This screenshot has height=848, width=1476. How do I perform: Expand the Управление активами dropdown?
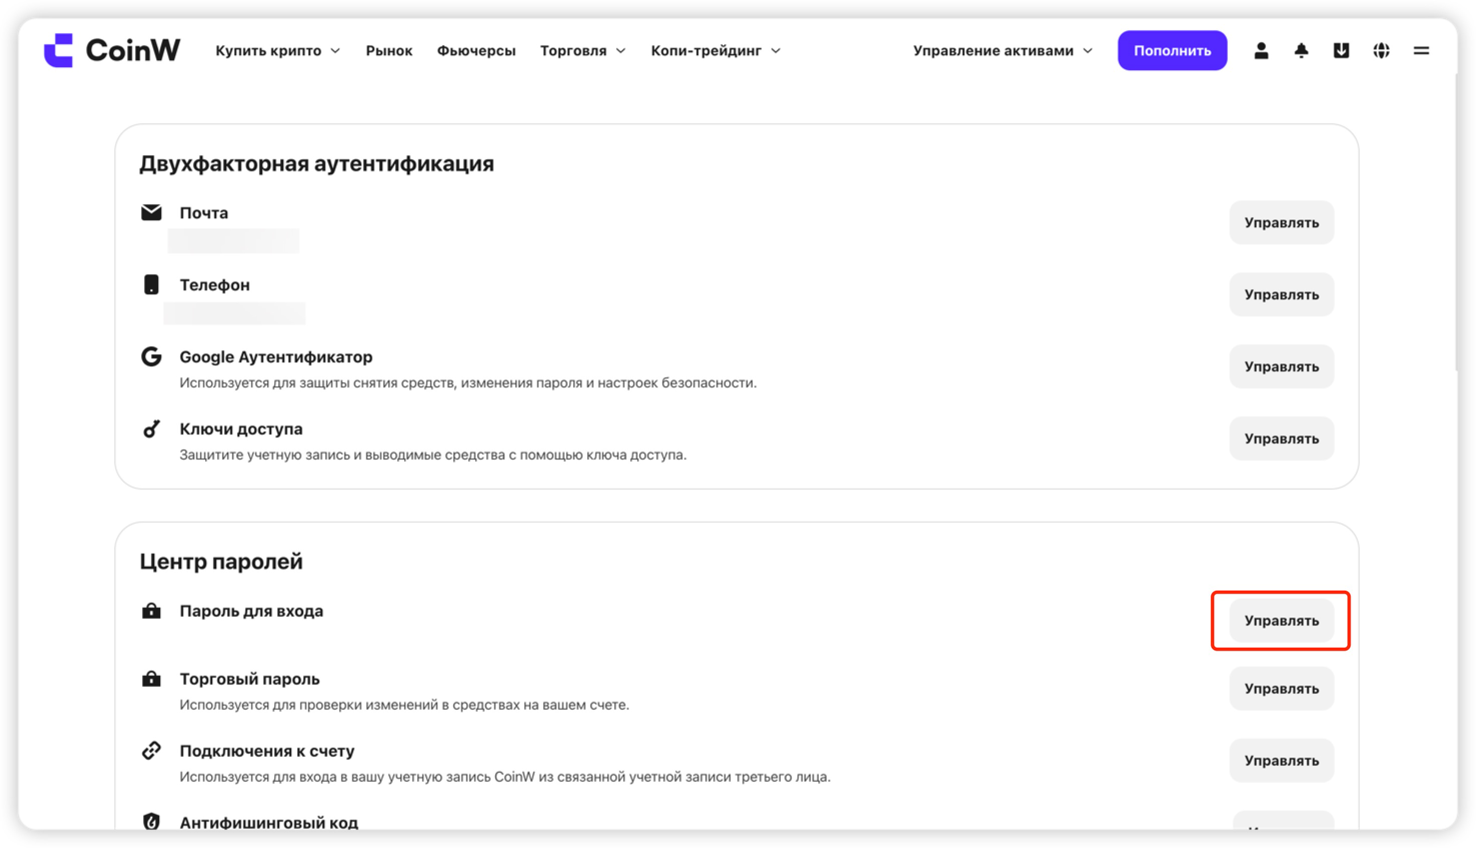point(1003,50)
